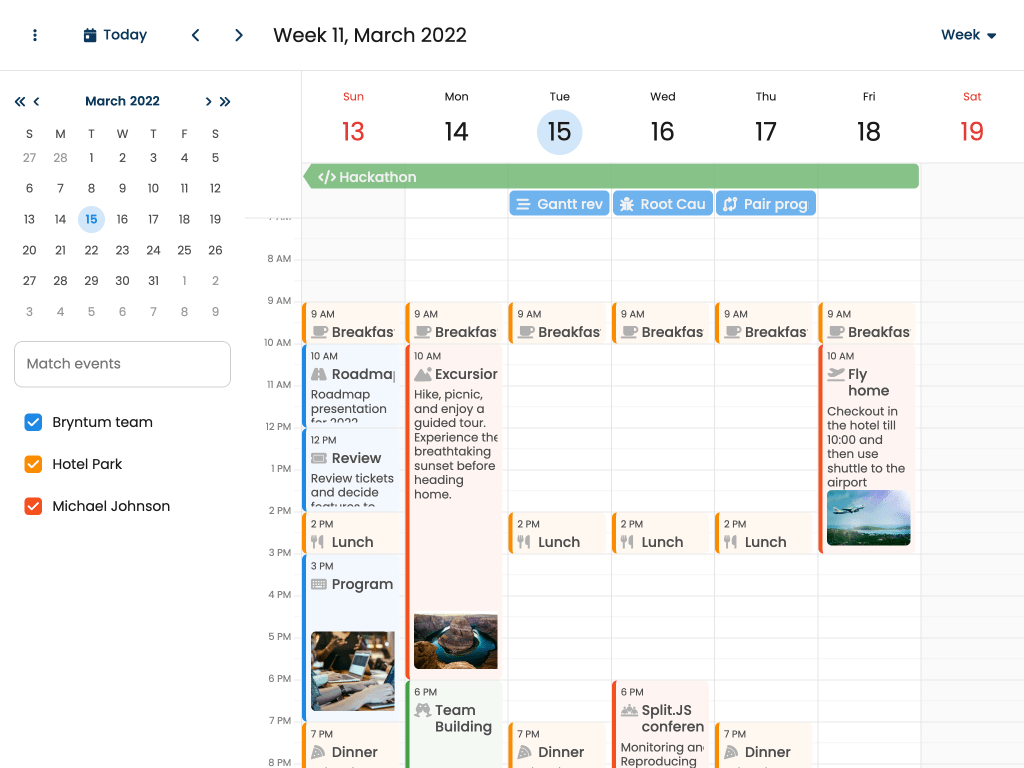Jump back one year in mini calendar
The width and height of the screenshot is (1024, 768).
coord(20,101)
